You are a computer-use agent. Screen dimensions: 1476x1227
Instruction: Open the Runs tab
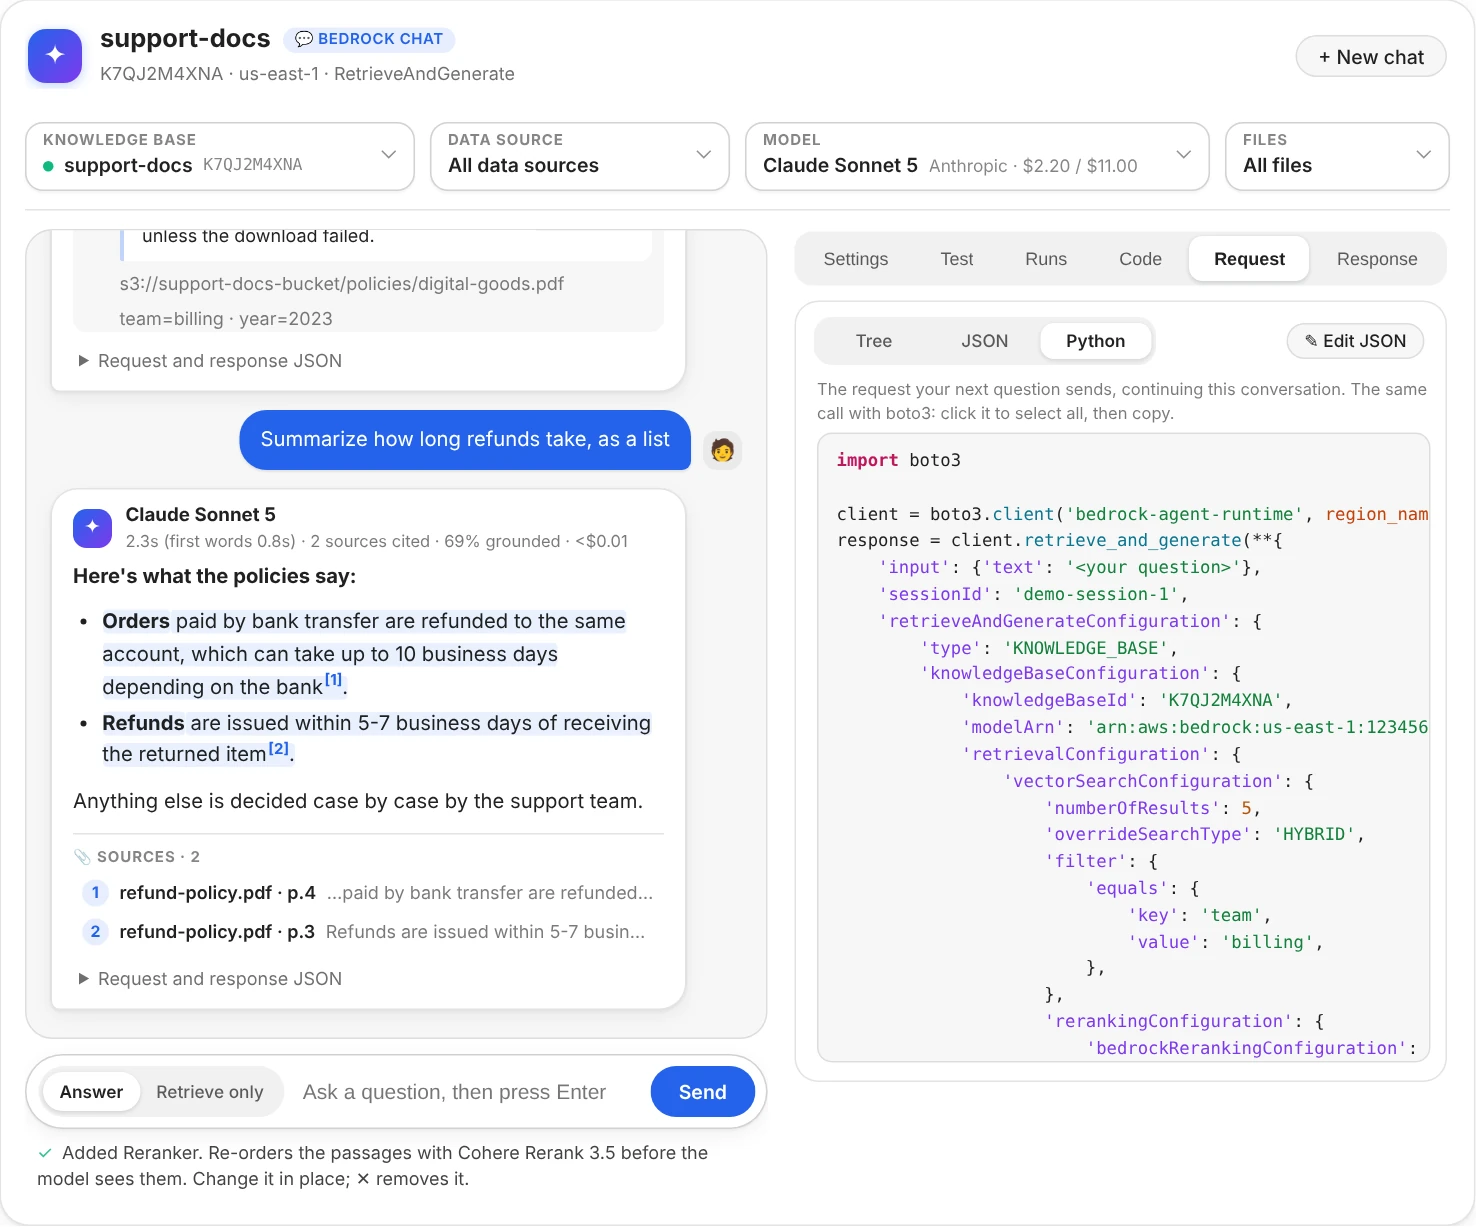1046,259
